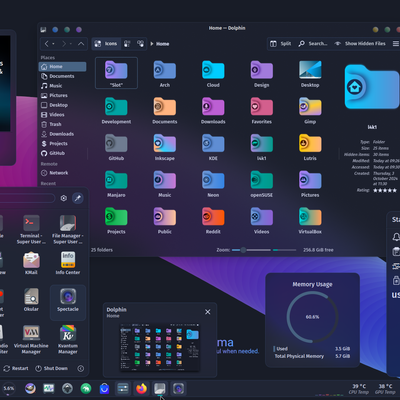Select Trash in Places sidebar
The height and width of the screenshot is (400, 400).
(62, 124)
